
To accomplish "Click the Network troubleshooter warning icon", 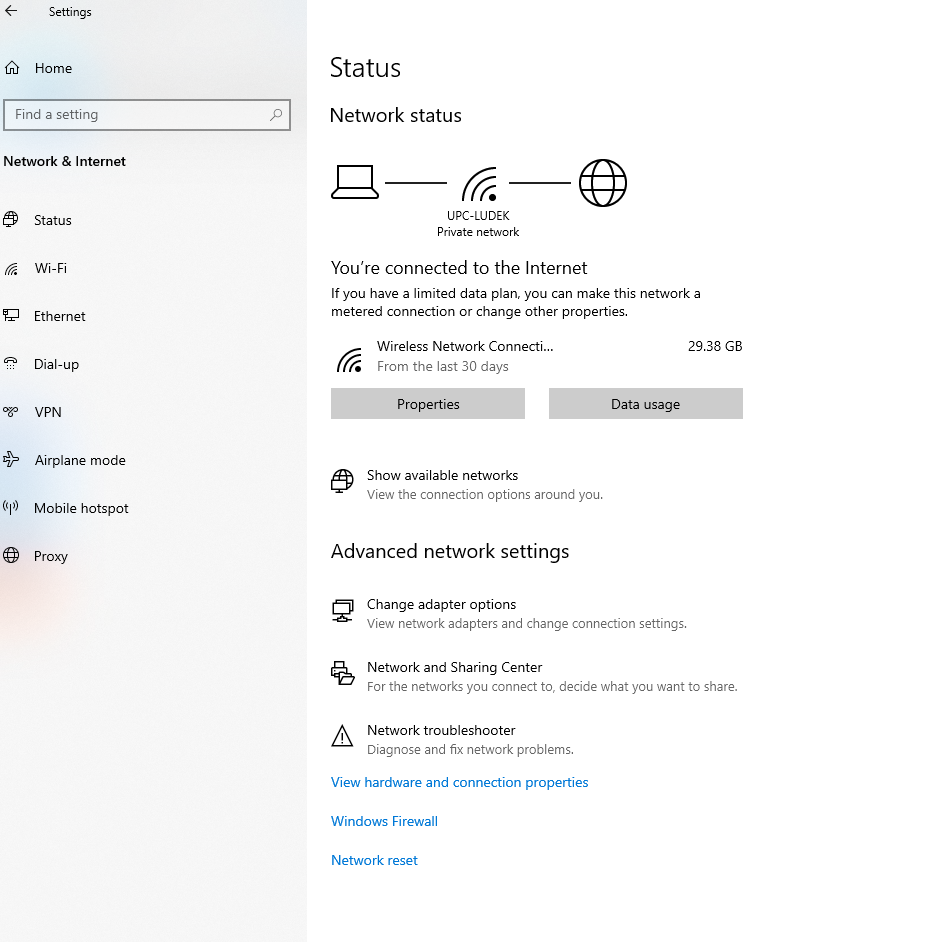I will (x=342, y=737).
